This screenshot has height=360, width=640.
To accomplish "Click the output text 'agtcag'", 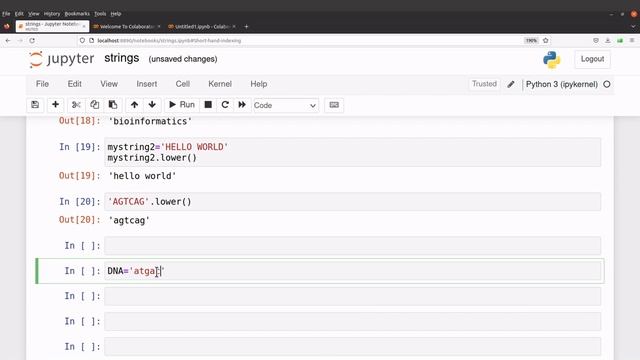I will [129, 220].
